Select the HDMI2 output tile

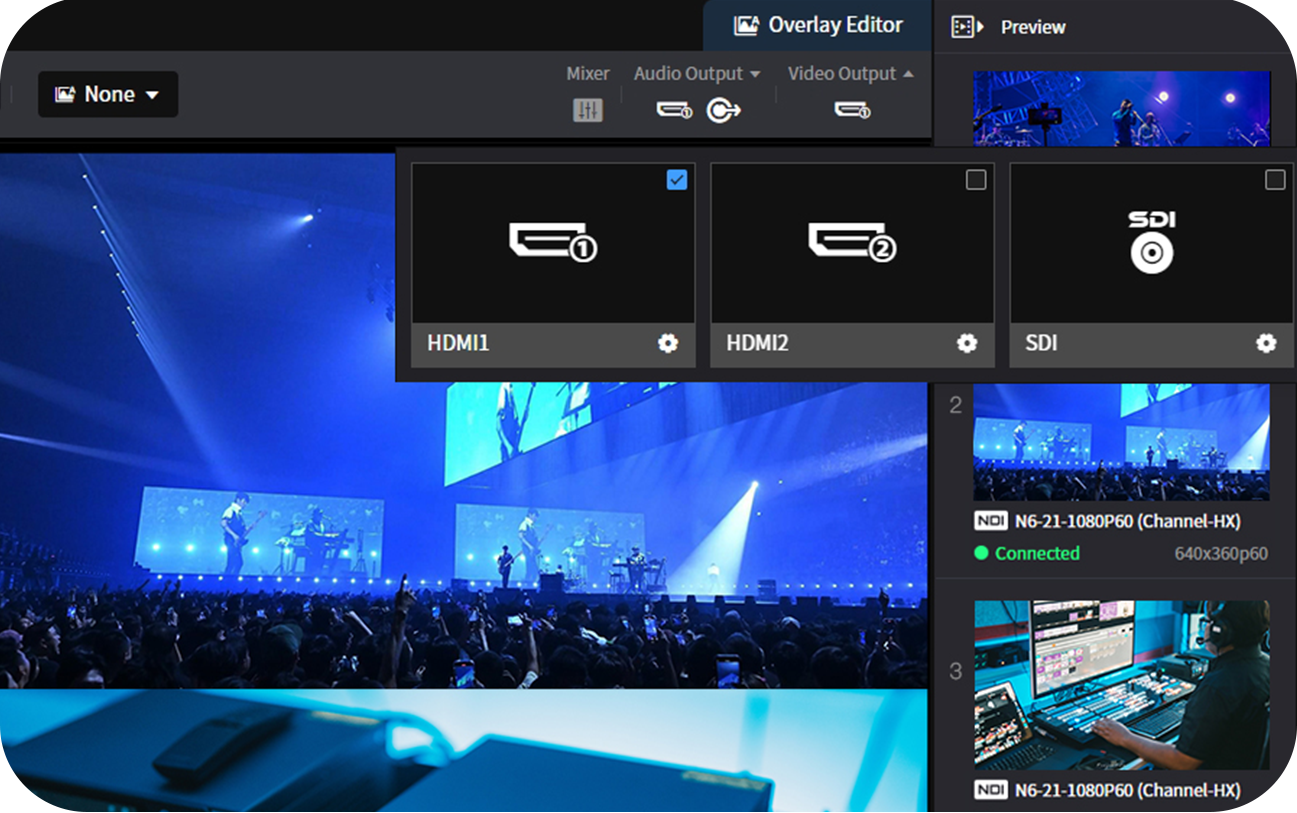[x=852, y=243]
